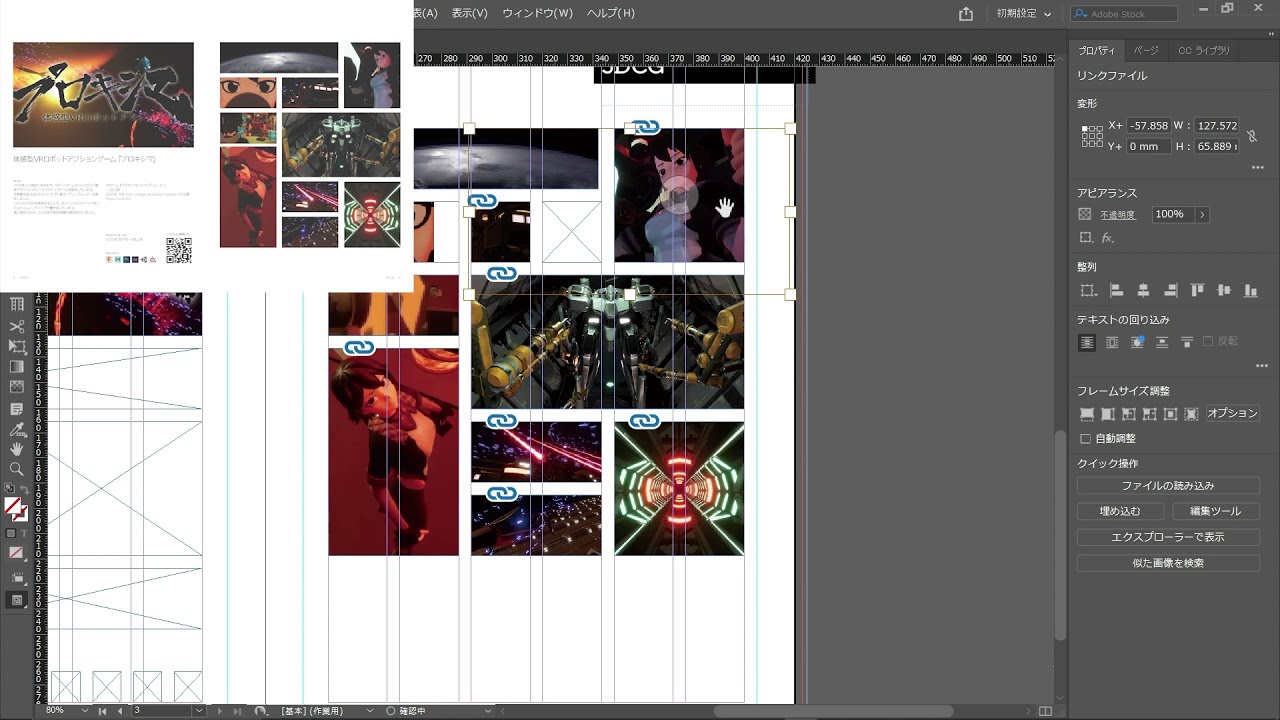Click the share icon in the top bar

(965, 14)
